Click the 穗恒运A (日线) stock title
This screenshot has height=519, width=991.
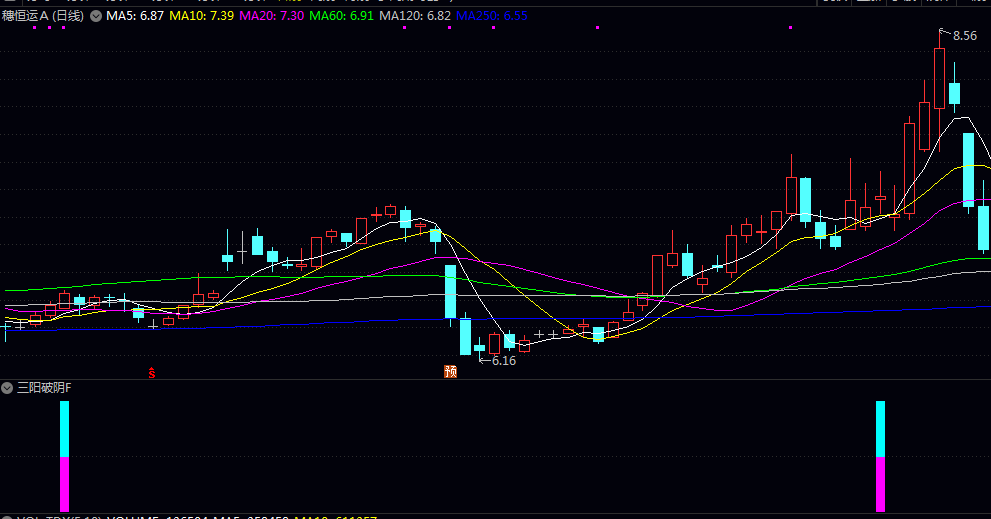[43, 16]
